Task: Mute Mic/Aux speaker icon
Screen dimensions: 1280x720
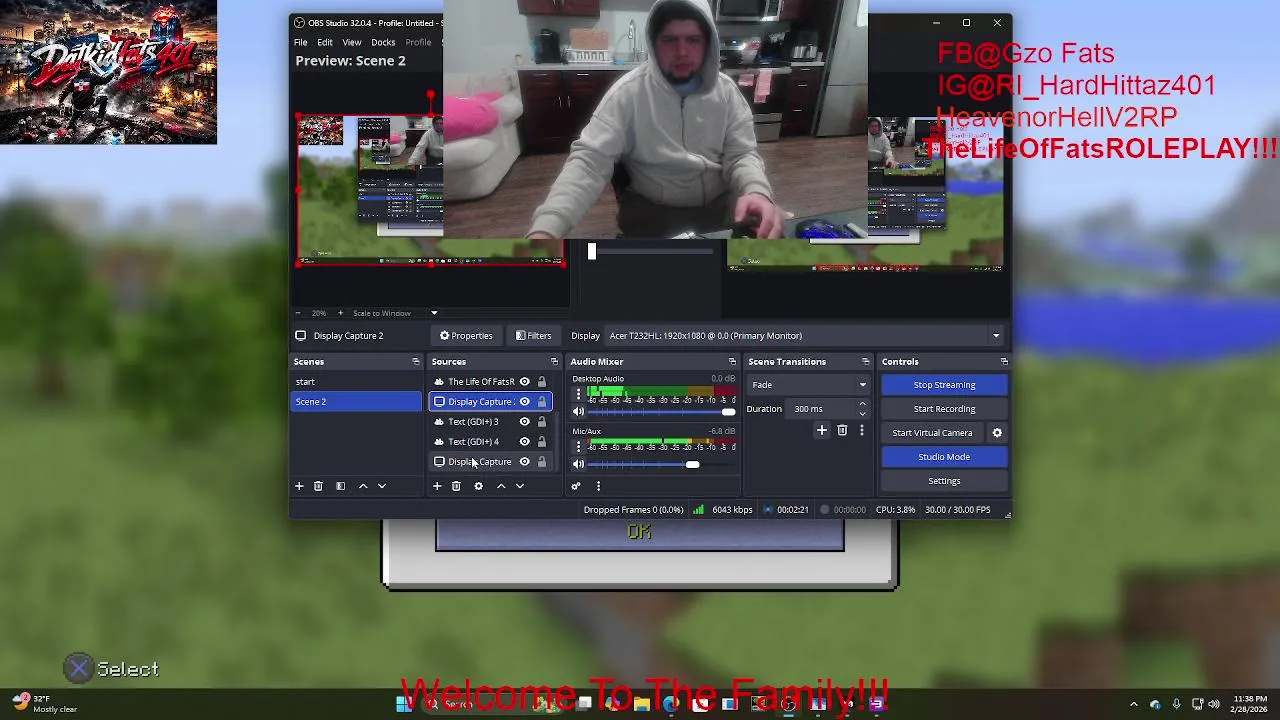Action: [x=578, y=464]
